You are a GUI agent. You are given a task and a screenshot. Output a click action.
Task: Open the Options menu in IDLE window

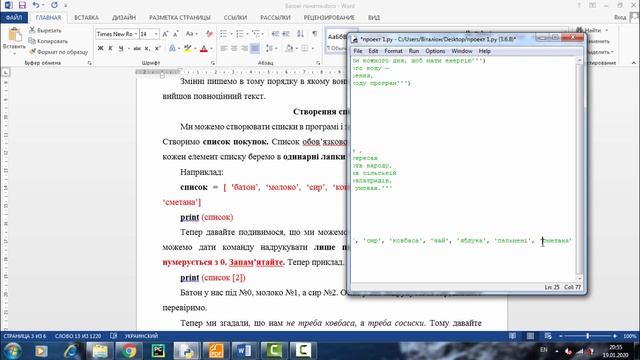(x=435, y=51)
